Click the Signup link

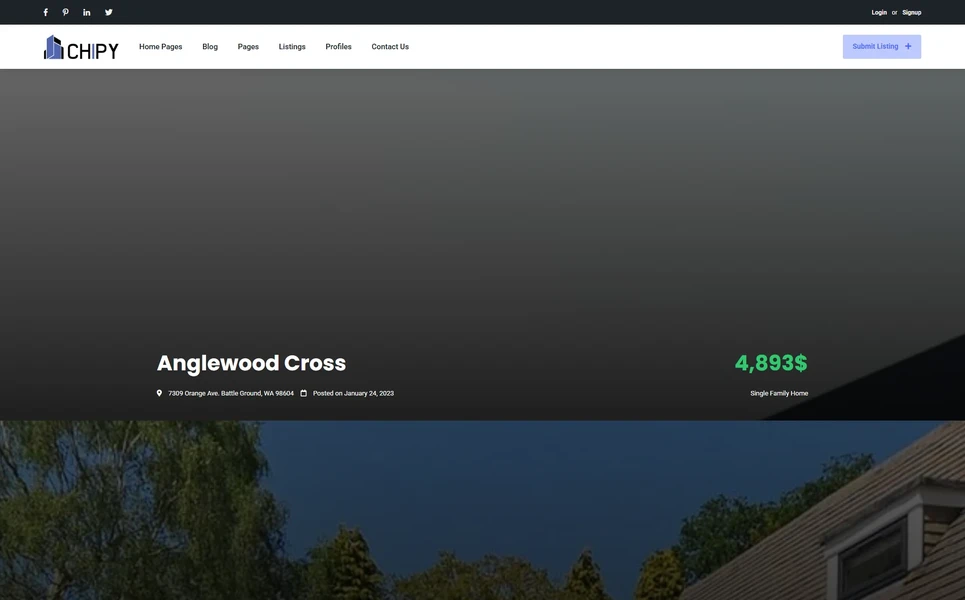pyautogui.click(x=911, y=12)
